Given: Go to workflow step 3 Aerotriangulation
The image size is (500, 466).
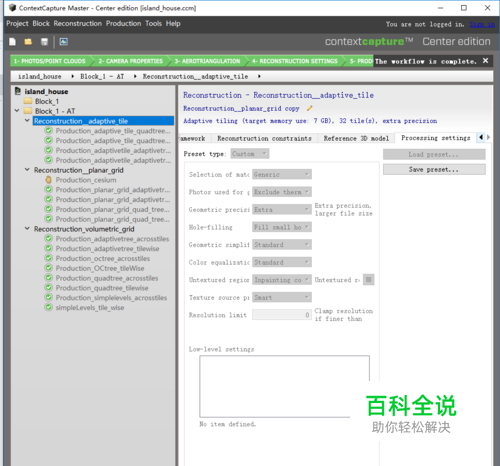Looking at the screenshot, I should coord(207,61).
